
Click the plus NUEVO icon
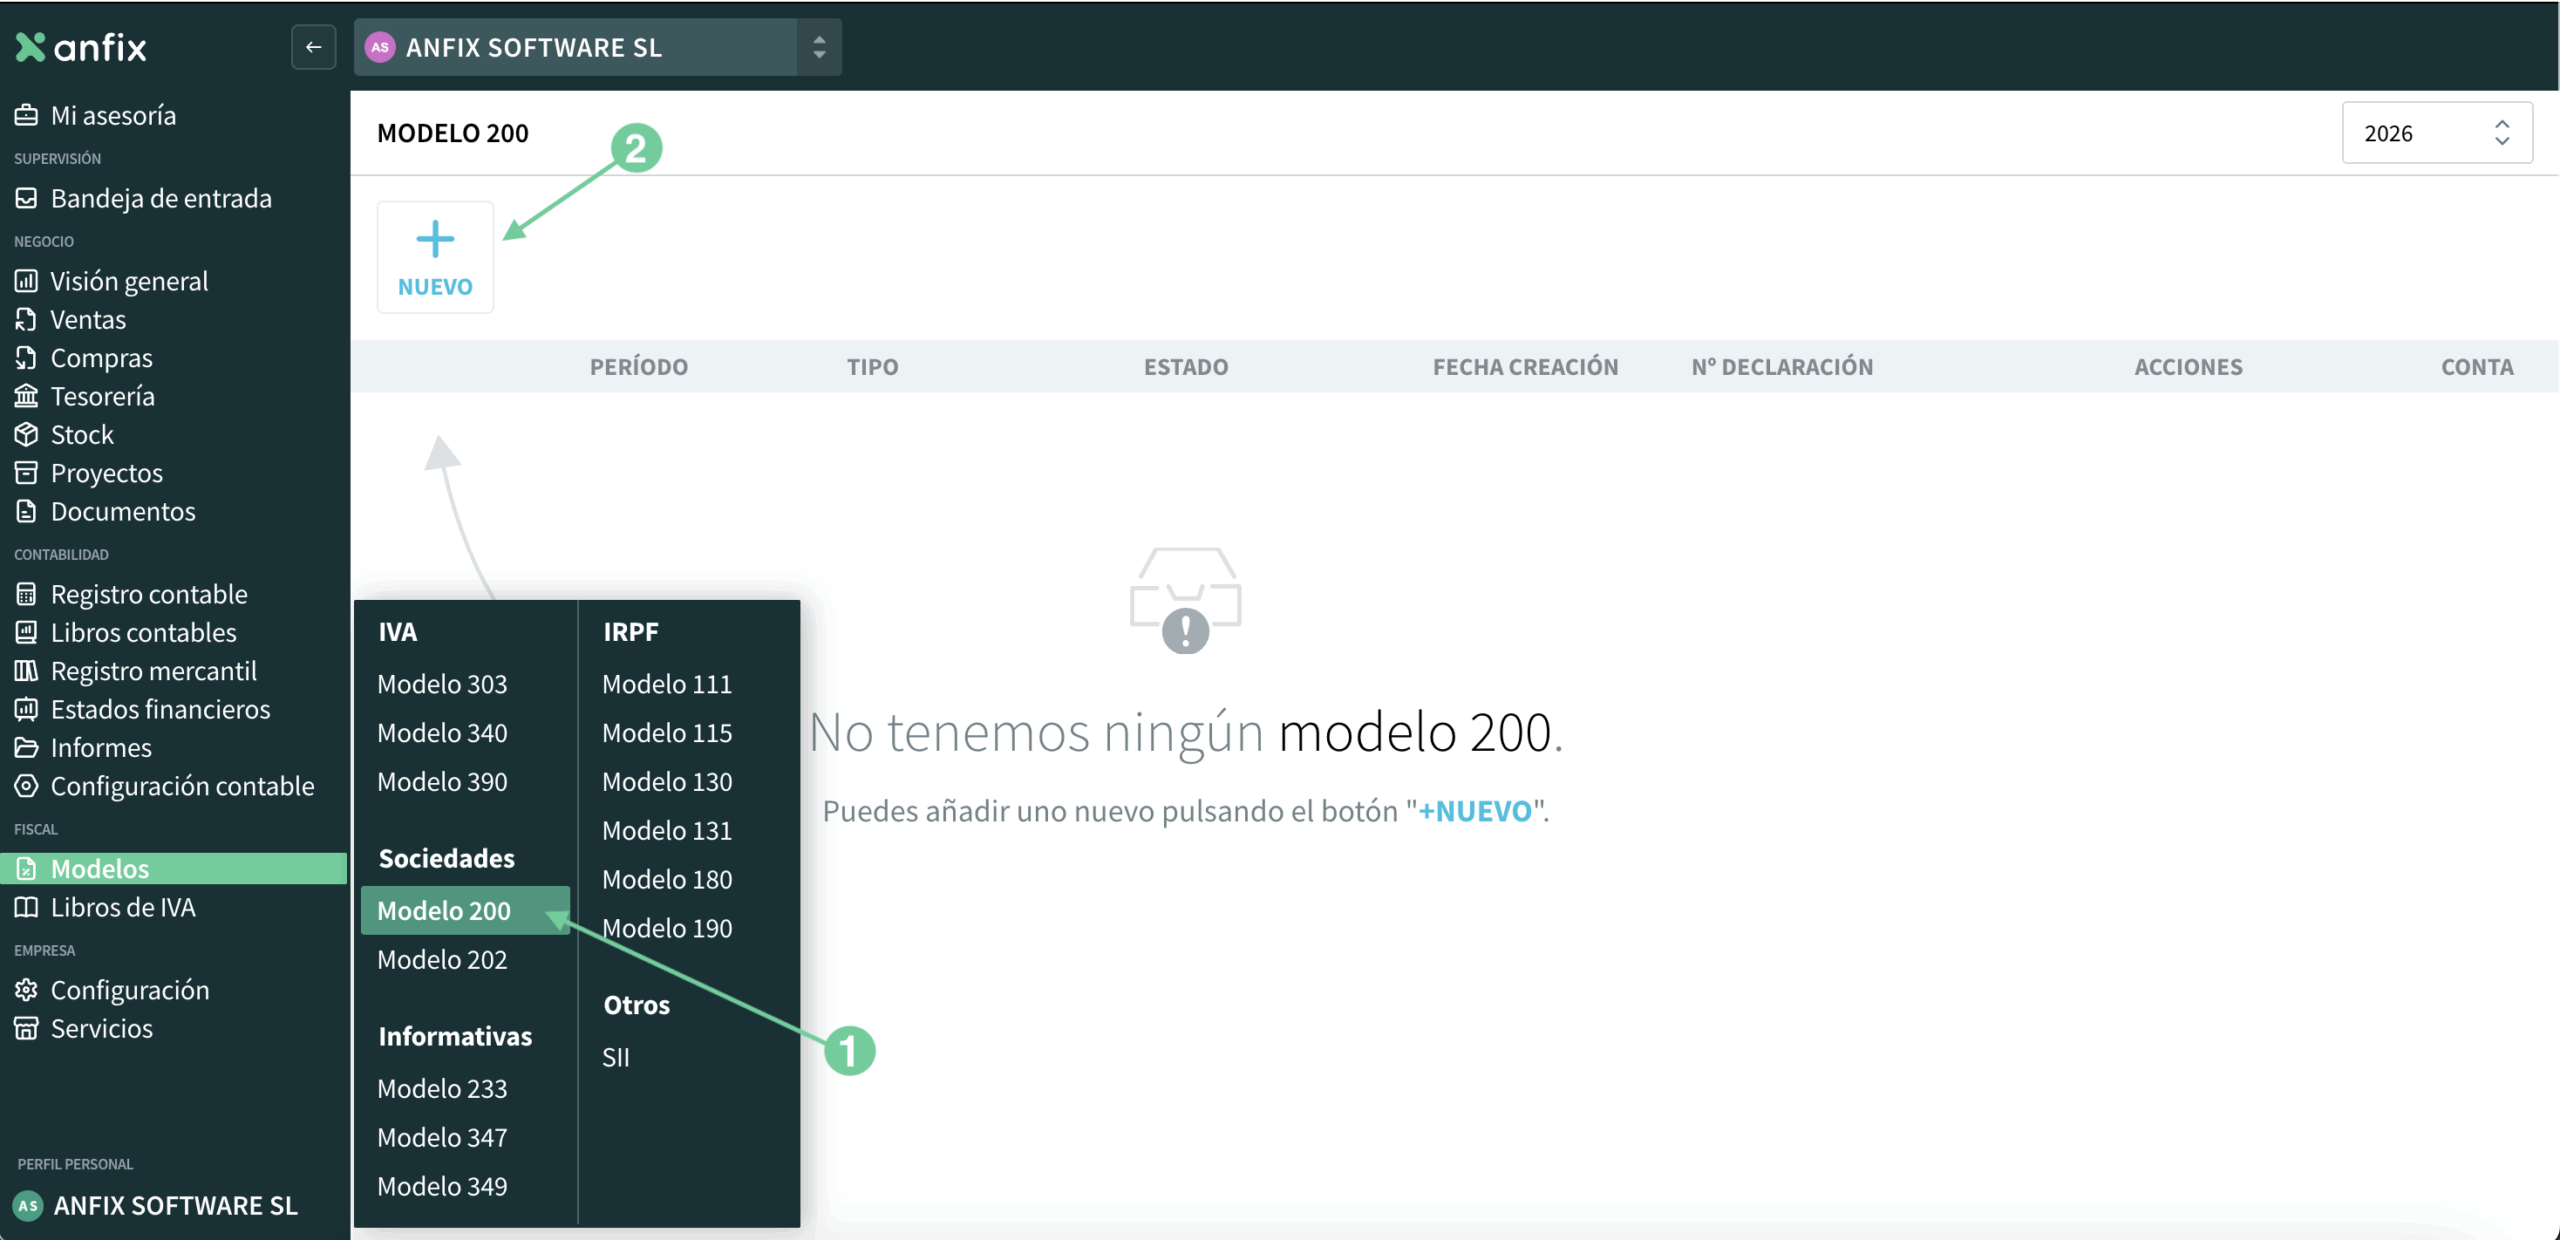[435, 240]
